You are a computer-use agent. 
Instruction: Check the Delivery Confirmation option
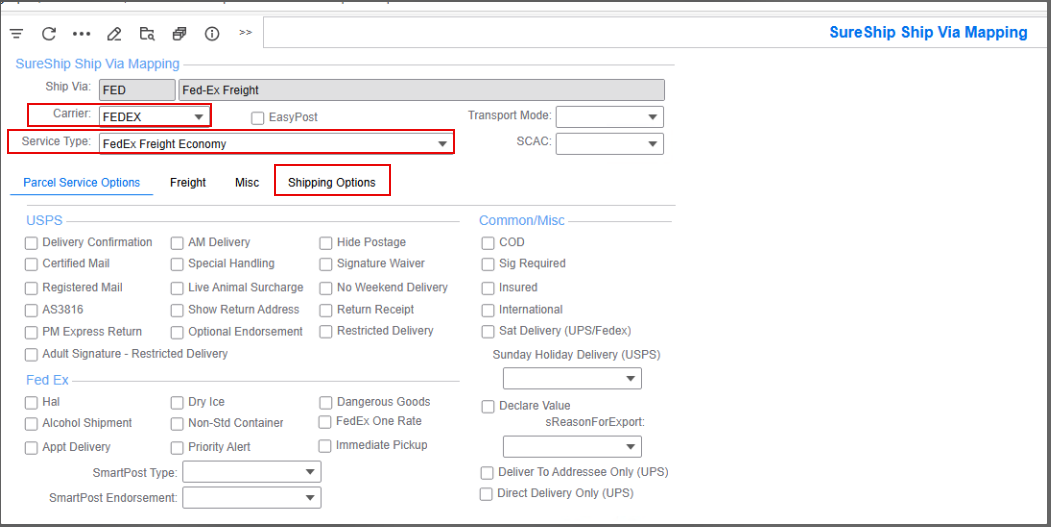(32, 243)
